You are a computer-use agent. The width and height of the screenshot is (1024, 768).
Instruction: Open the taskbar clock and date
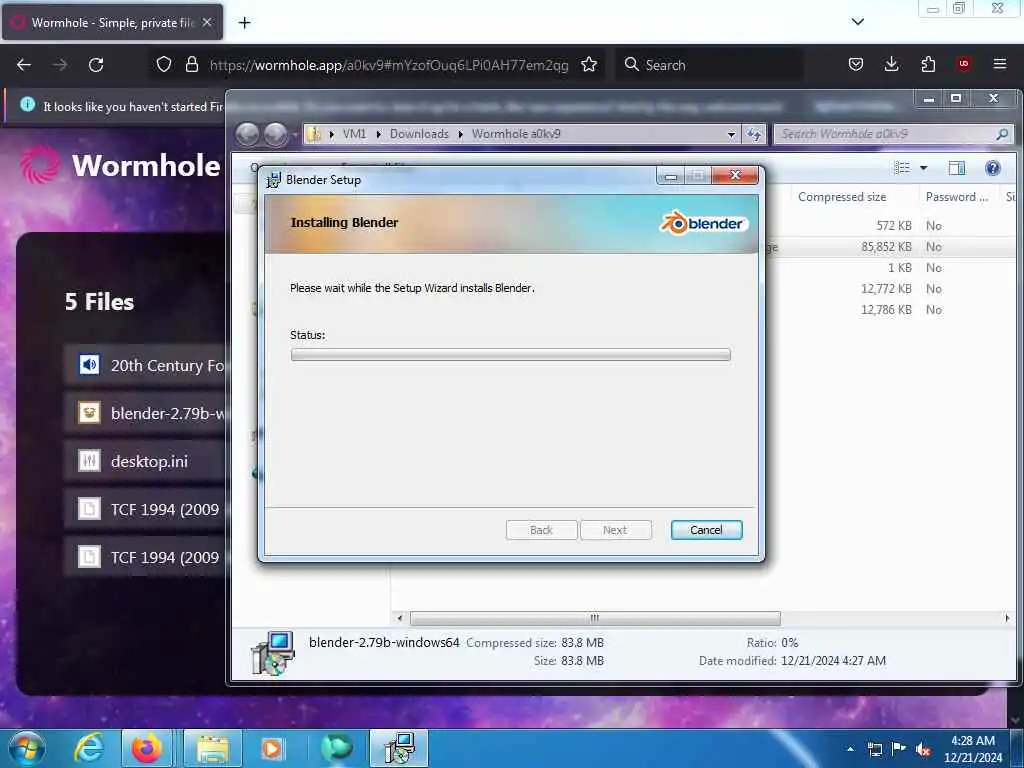[973, 749]
